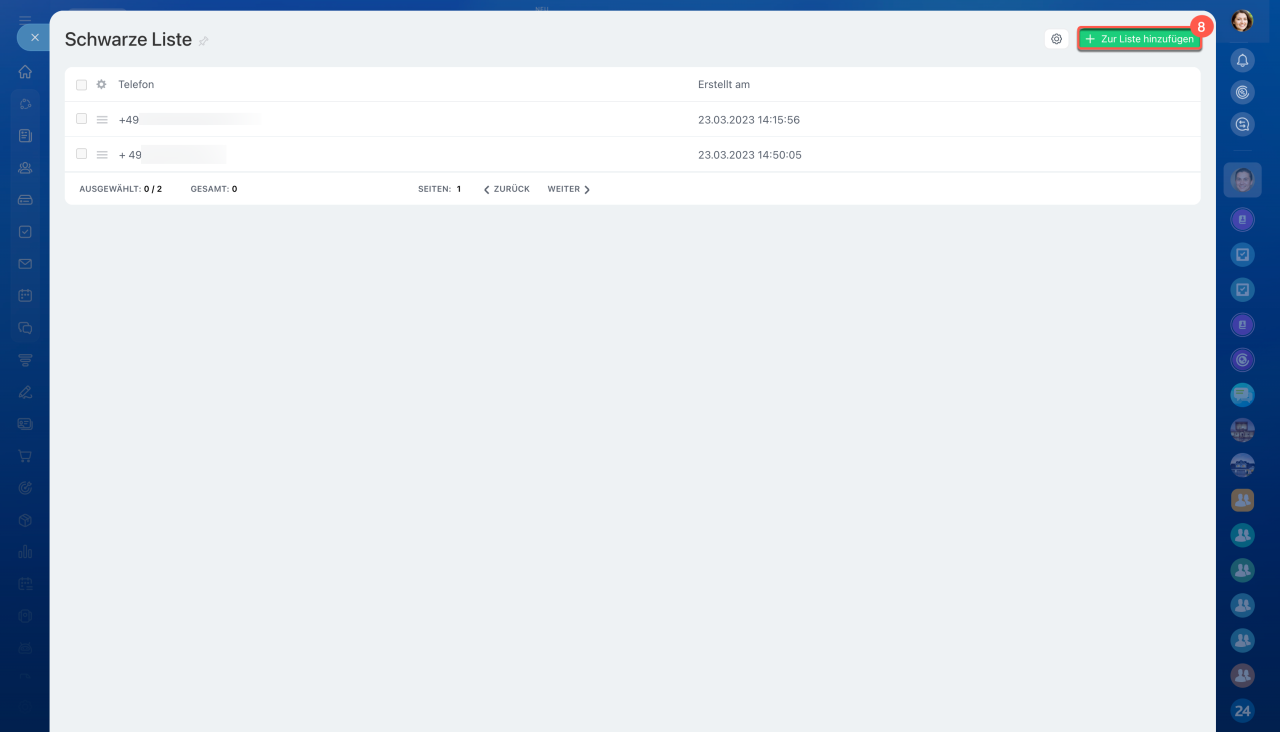This screenshot has width=1280, height=732.
Task: Close the Schwarze Liste slider panel
Action: click(x=34, y=37)
